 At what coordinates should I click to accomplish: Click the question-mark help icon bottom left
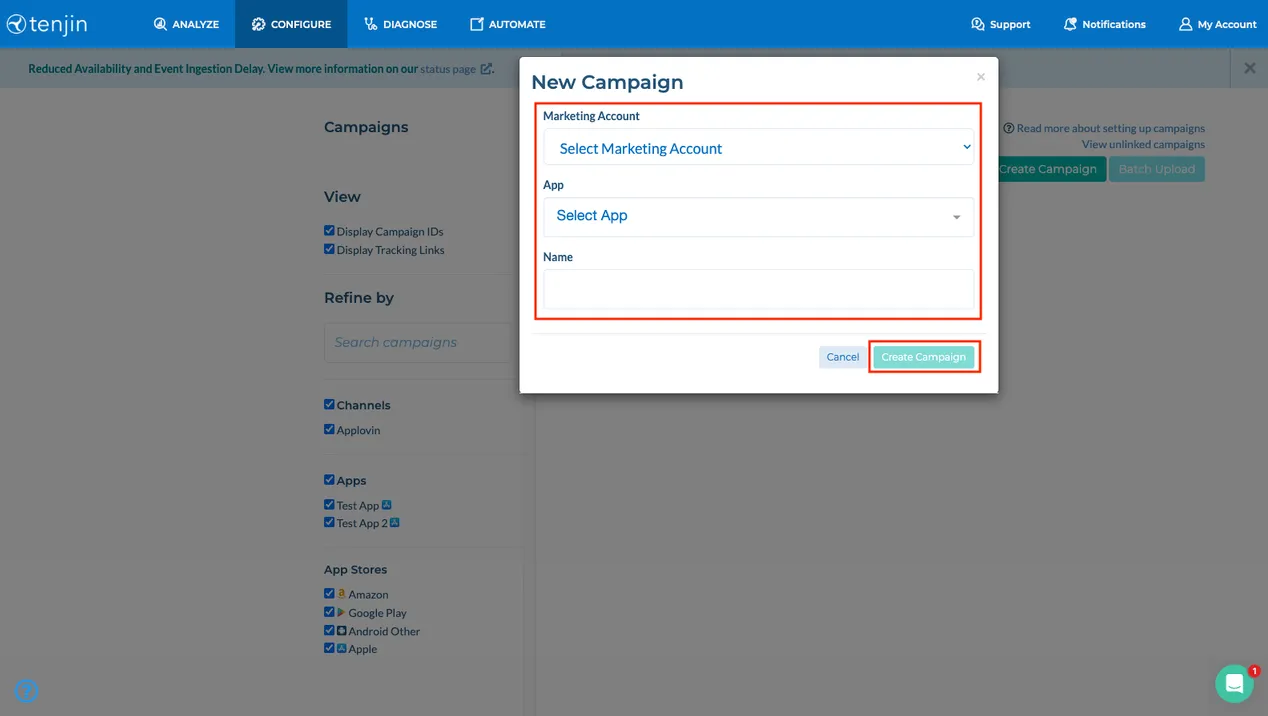pyautogui.click(x=26, y=691)
